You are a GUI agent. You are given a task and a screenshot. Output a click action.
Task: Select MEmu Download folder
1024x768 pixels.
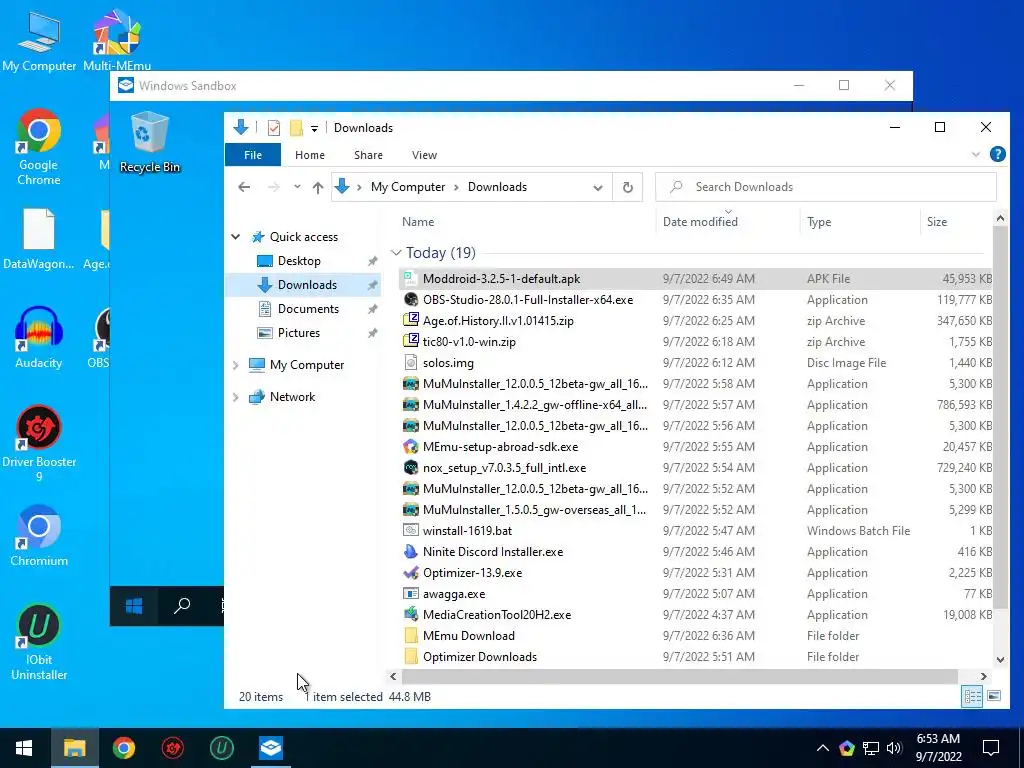pyautogui.click(x=696, y=635)
